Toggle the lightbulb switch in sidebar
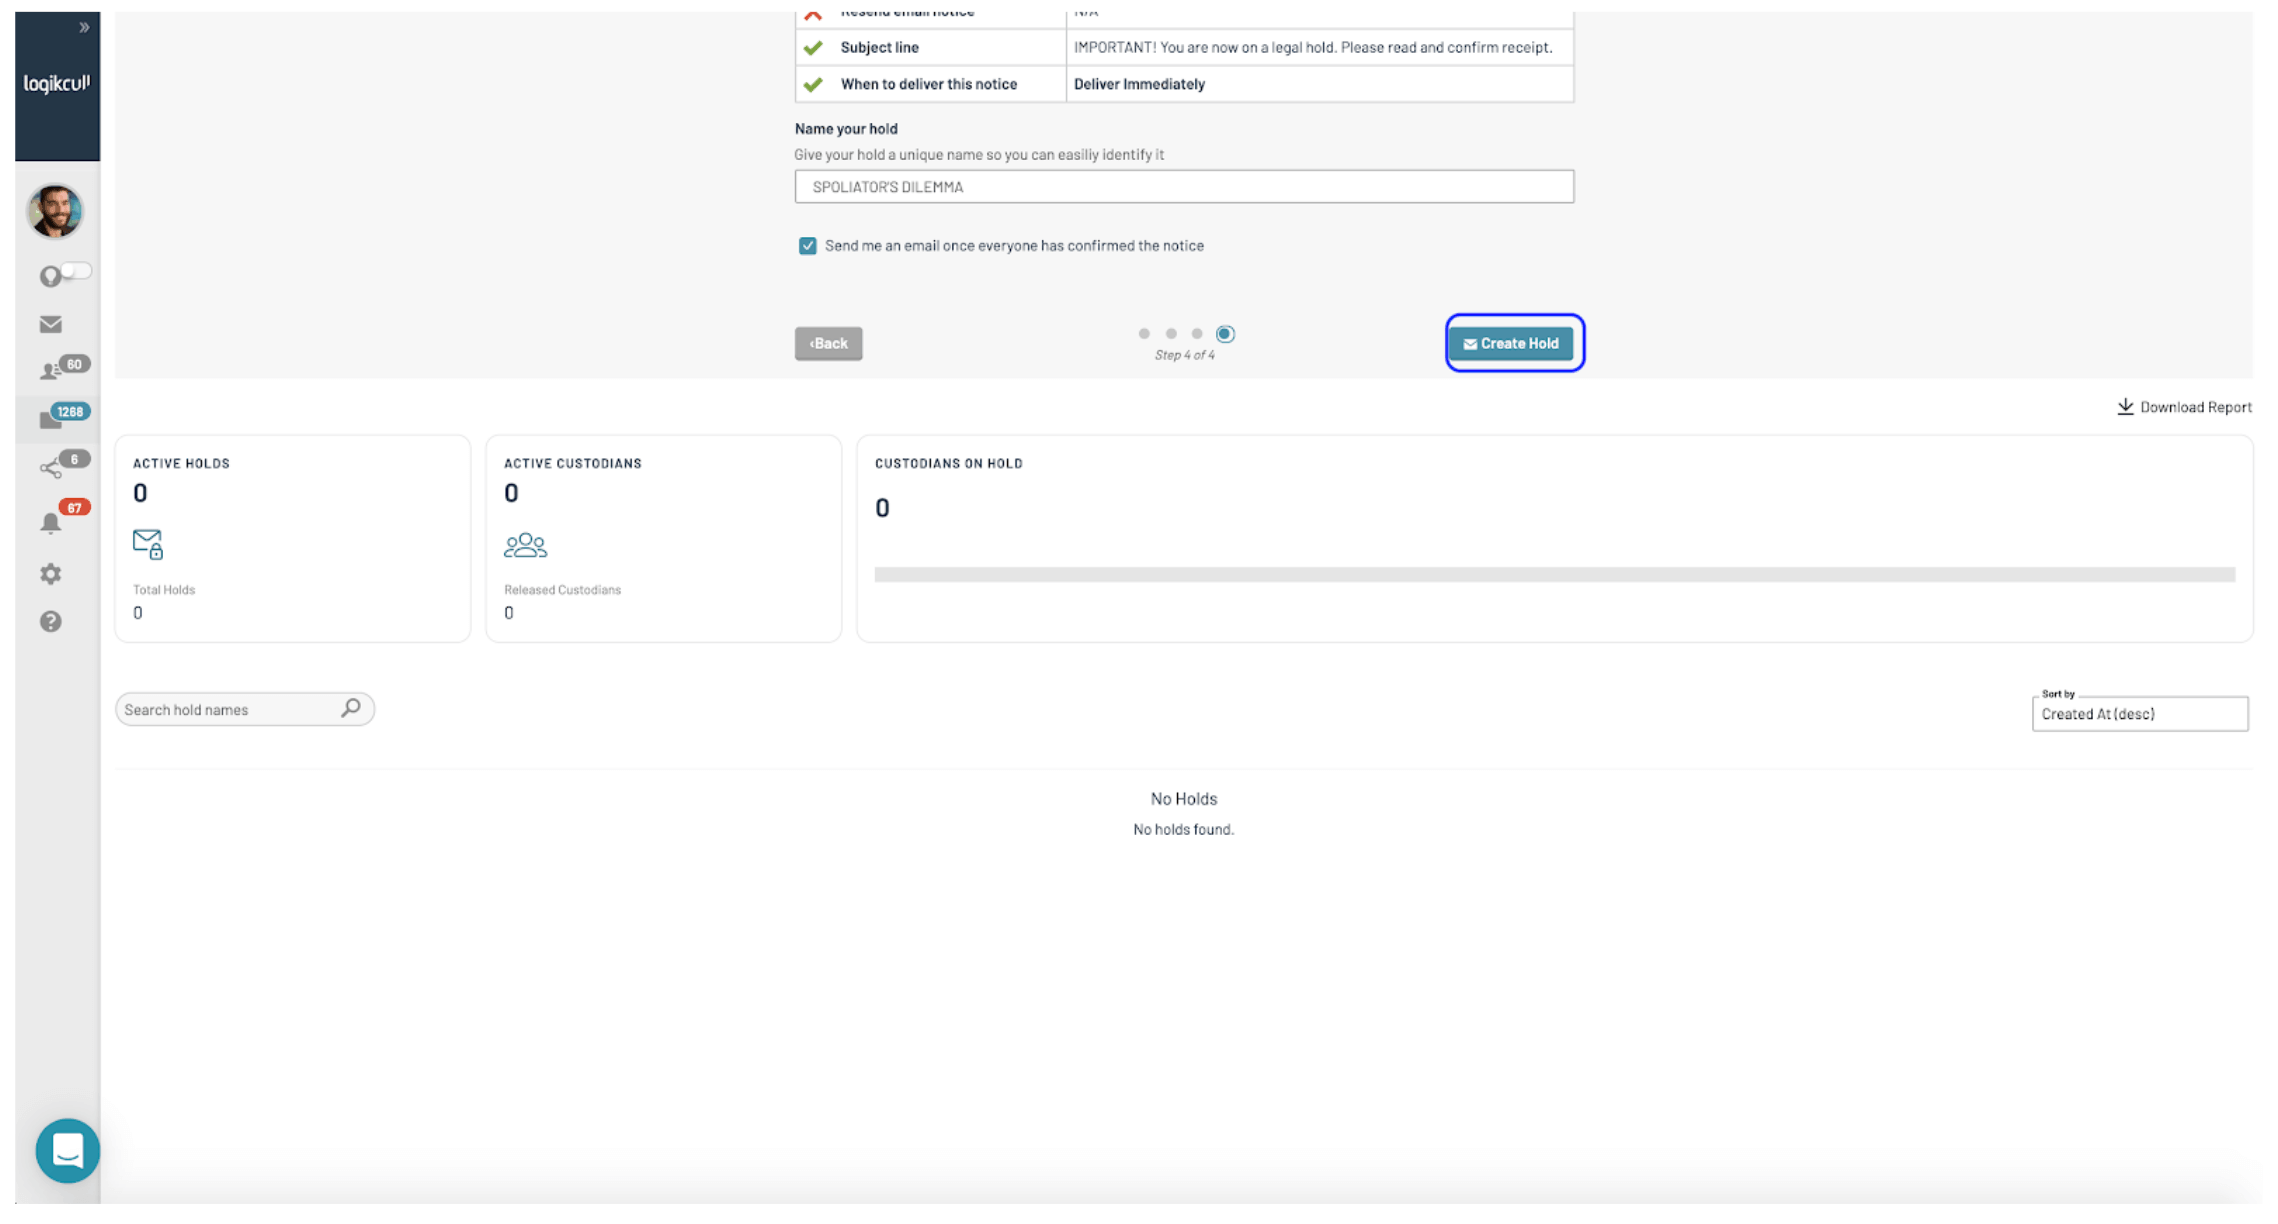This screenshot has width=2278, height=1224. pos(74,272)
